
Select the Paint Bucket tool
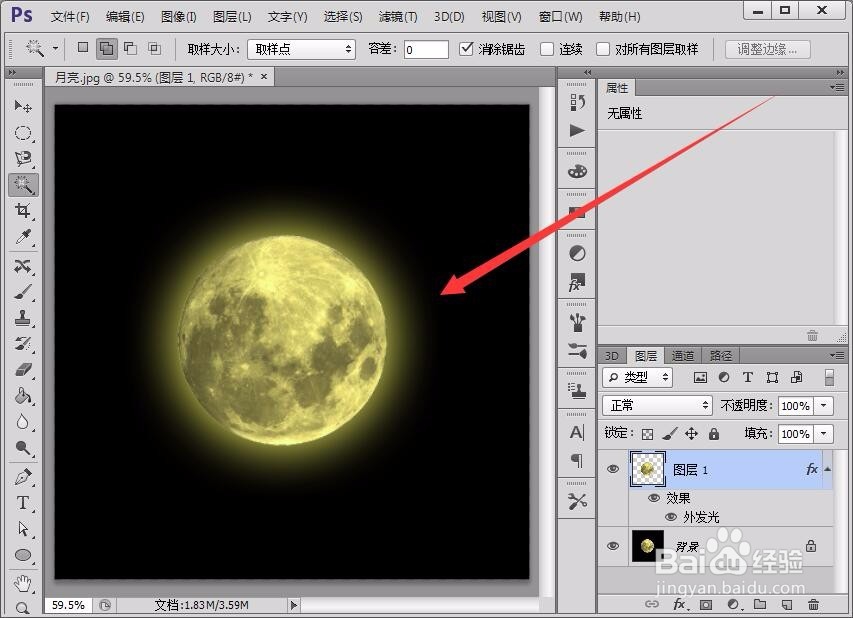tap(23, 395)
